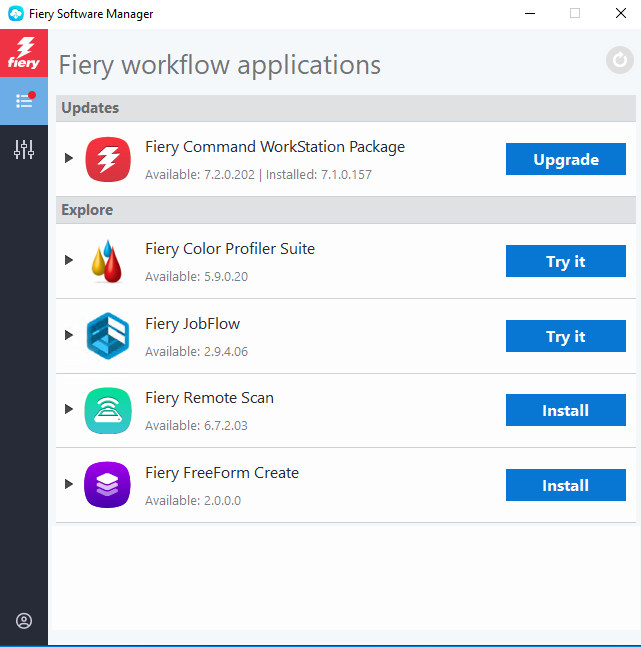Click the Fiery Color Profiler Suite icon
The width and height of the screenshot is (641, 647).
point(107,261)
